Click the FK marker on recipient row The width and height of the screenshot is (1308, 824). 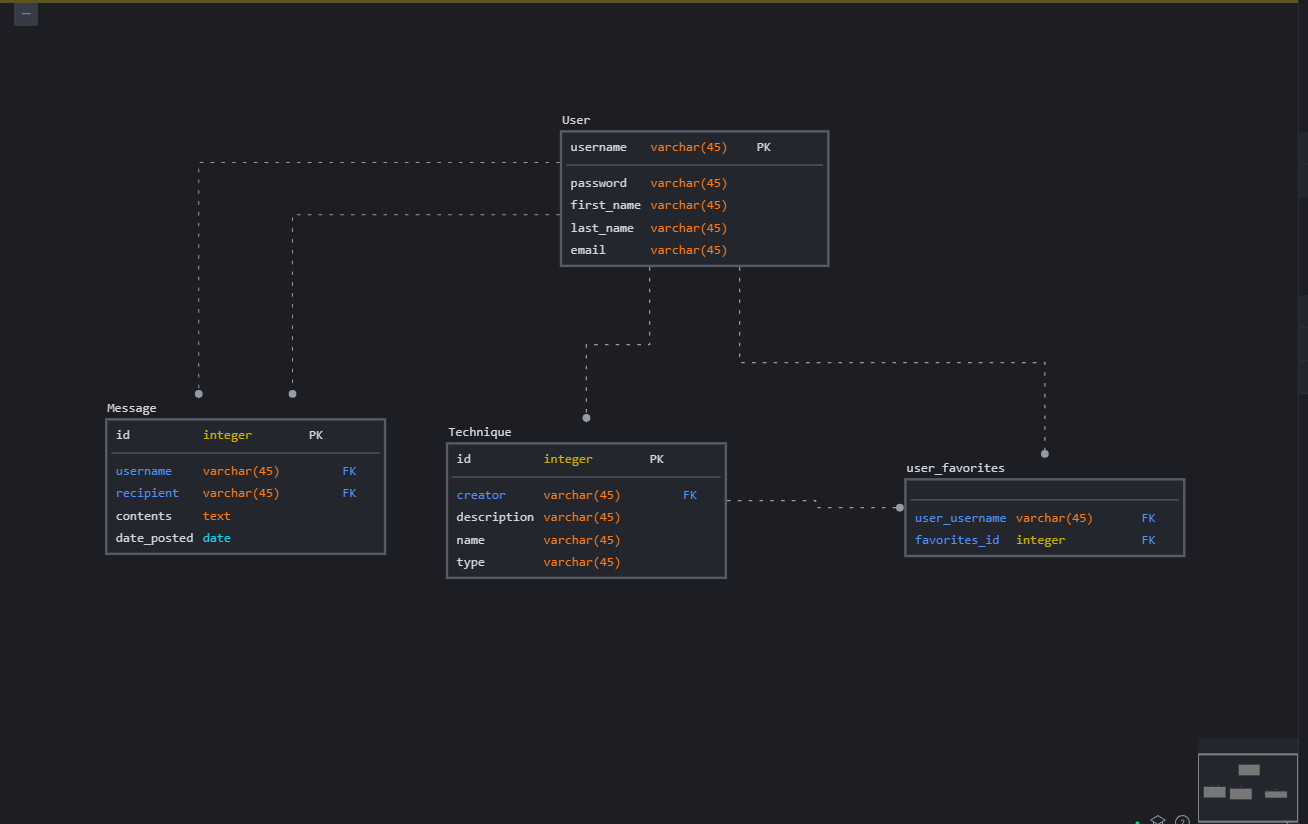[x=349, y=493]
